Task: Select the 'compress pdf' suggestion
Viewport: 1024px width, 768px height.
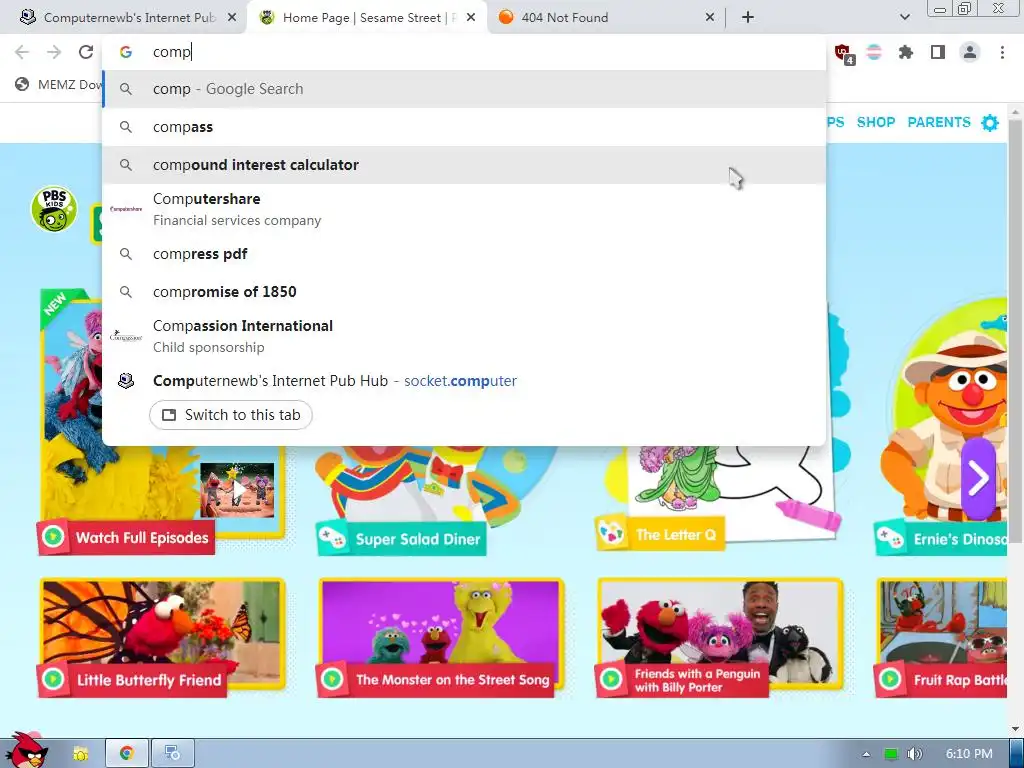Action: click(464, 254)
